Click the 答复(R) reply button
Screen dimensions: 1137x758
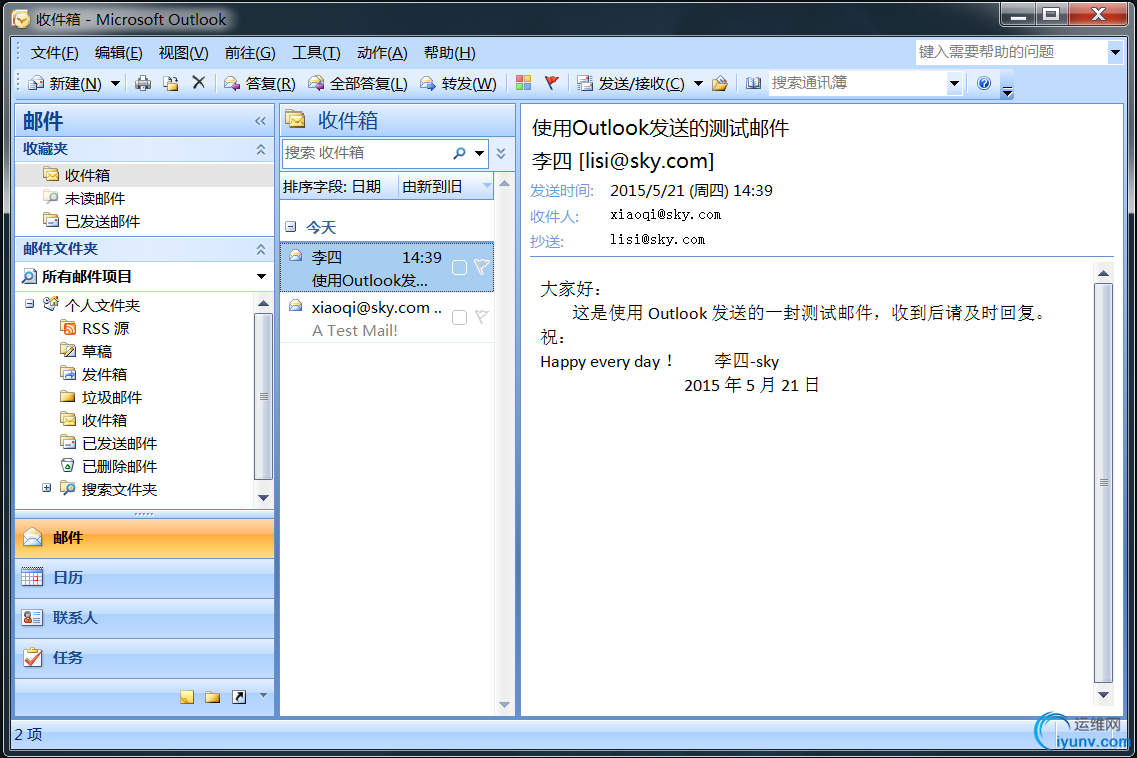coord(259,83)
